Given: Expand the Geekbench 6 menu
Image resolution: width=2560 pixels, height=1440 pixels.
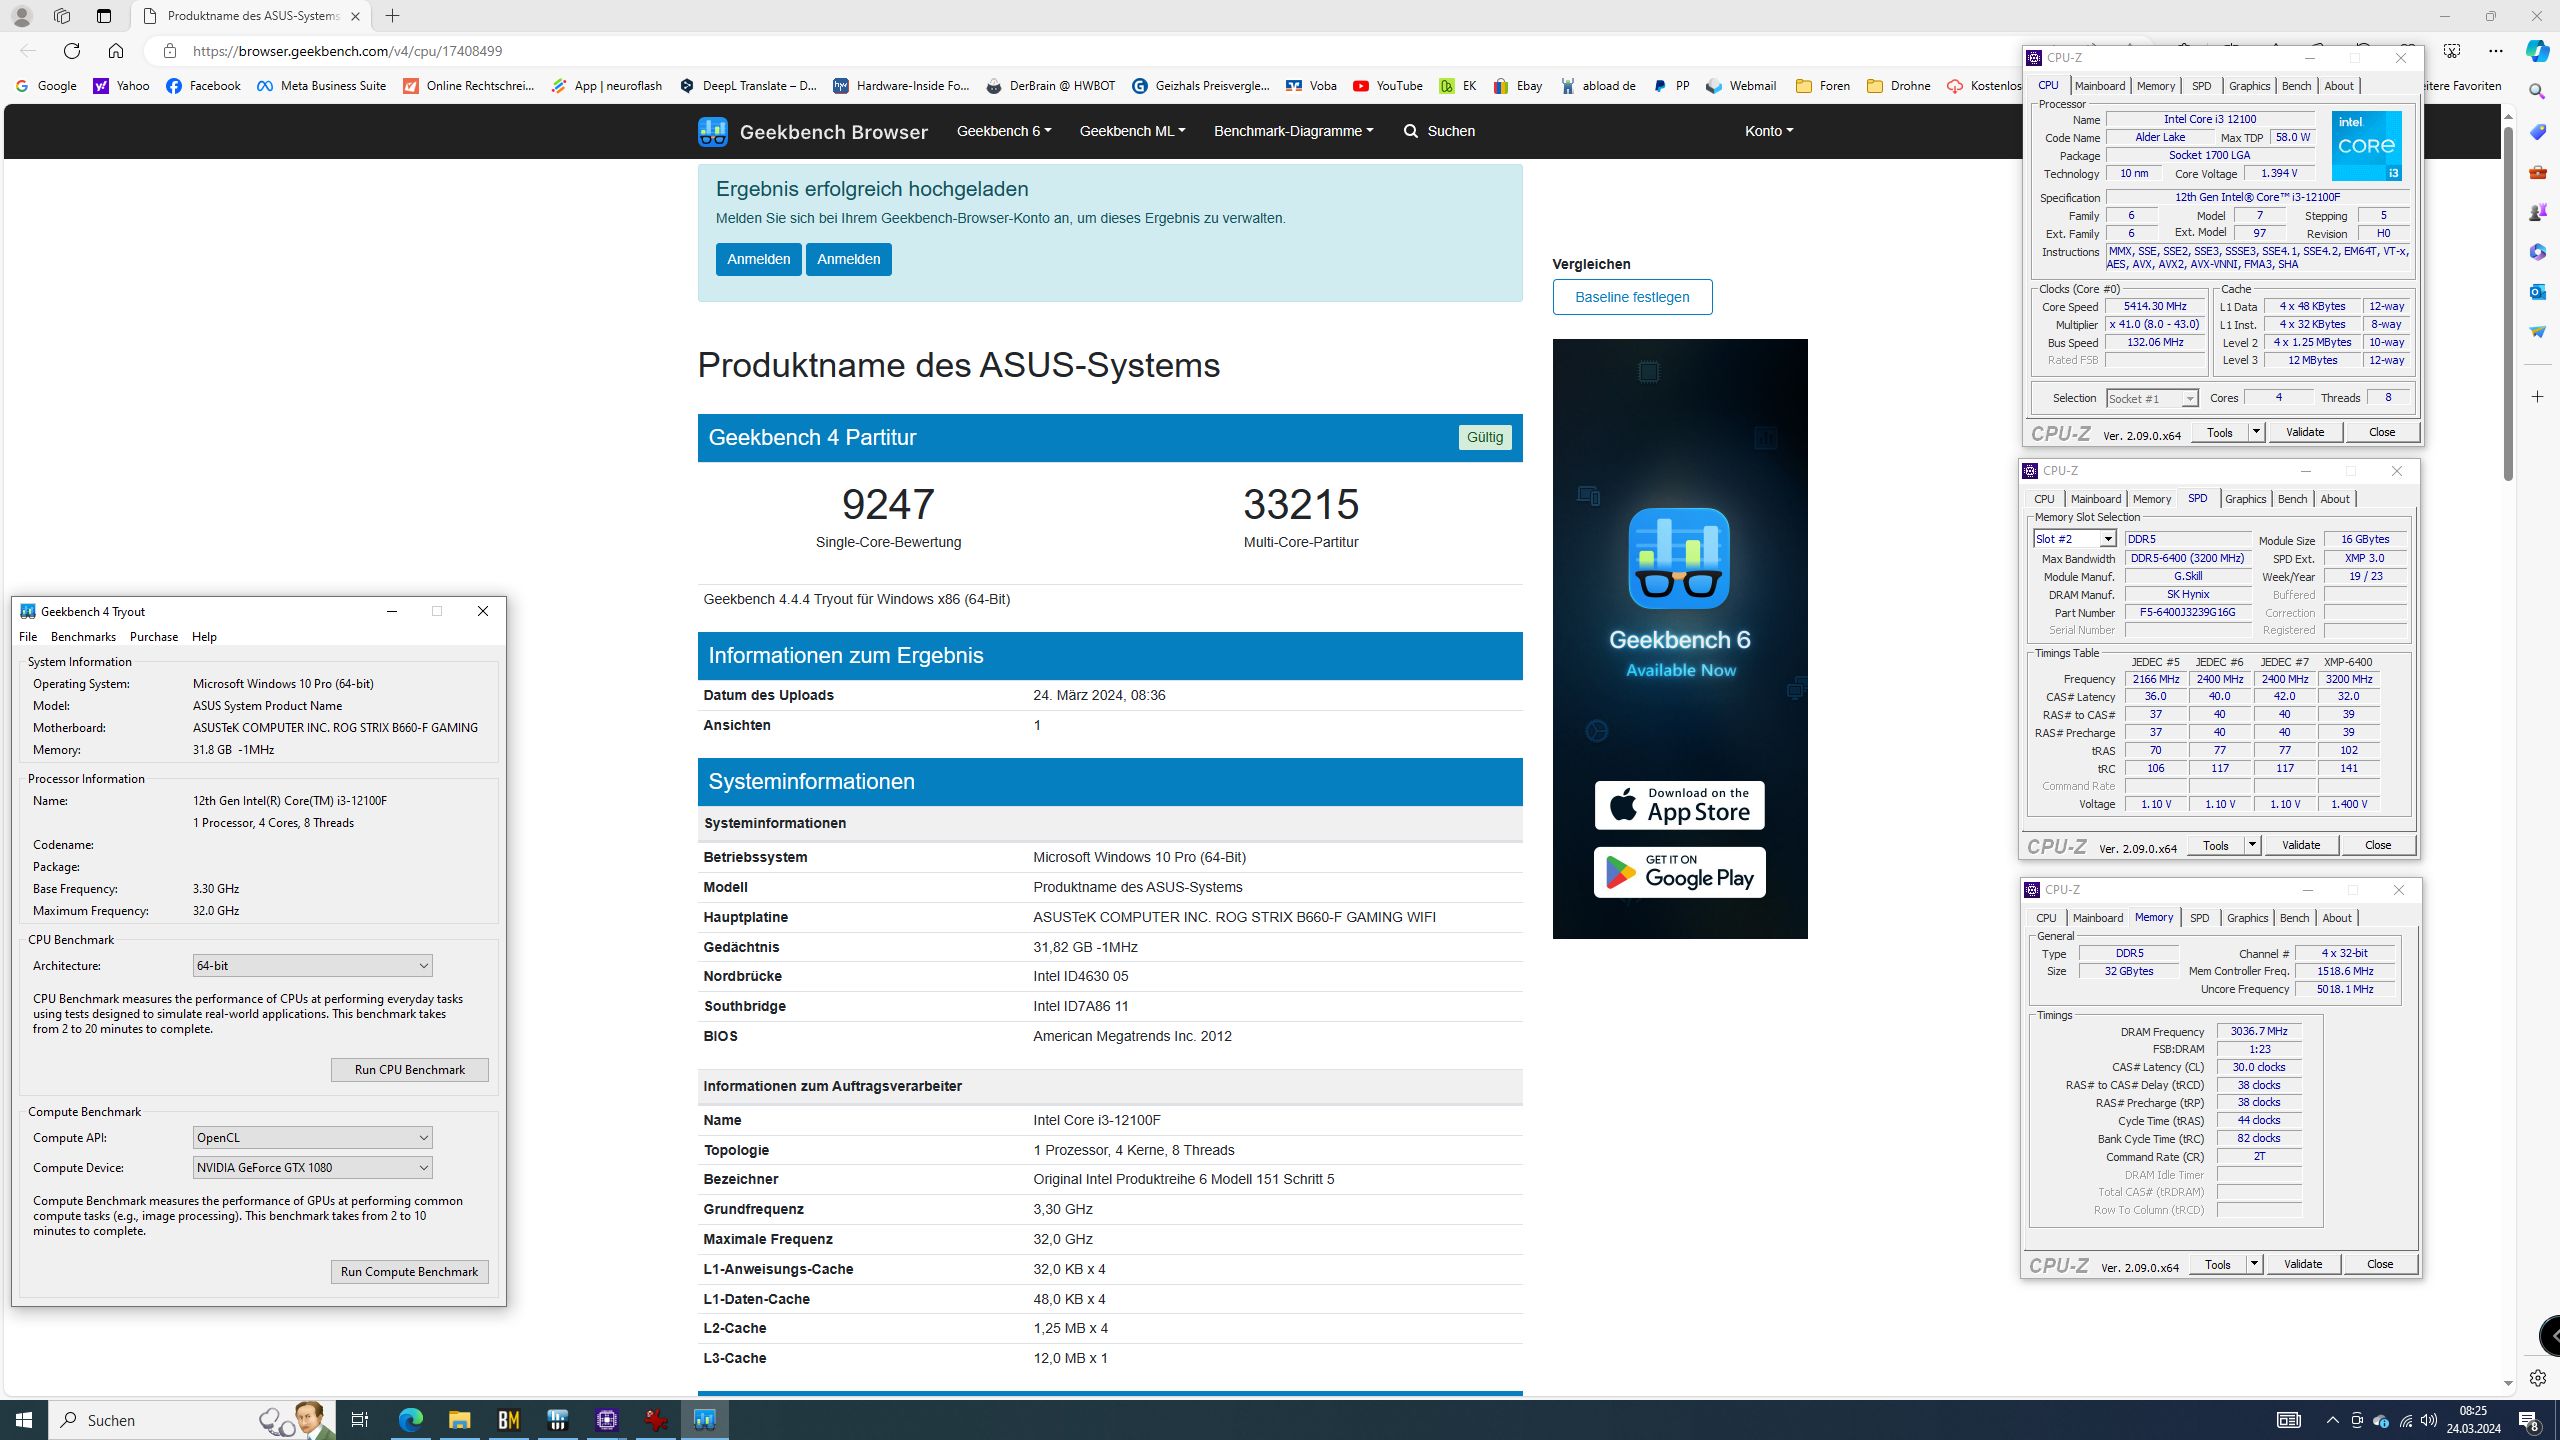Looking at the screenshot, I should pyautogui.click(x=1003, y=131).
